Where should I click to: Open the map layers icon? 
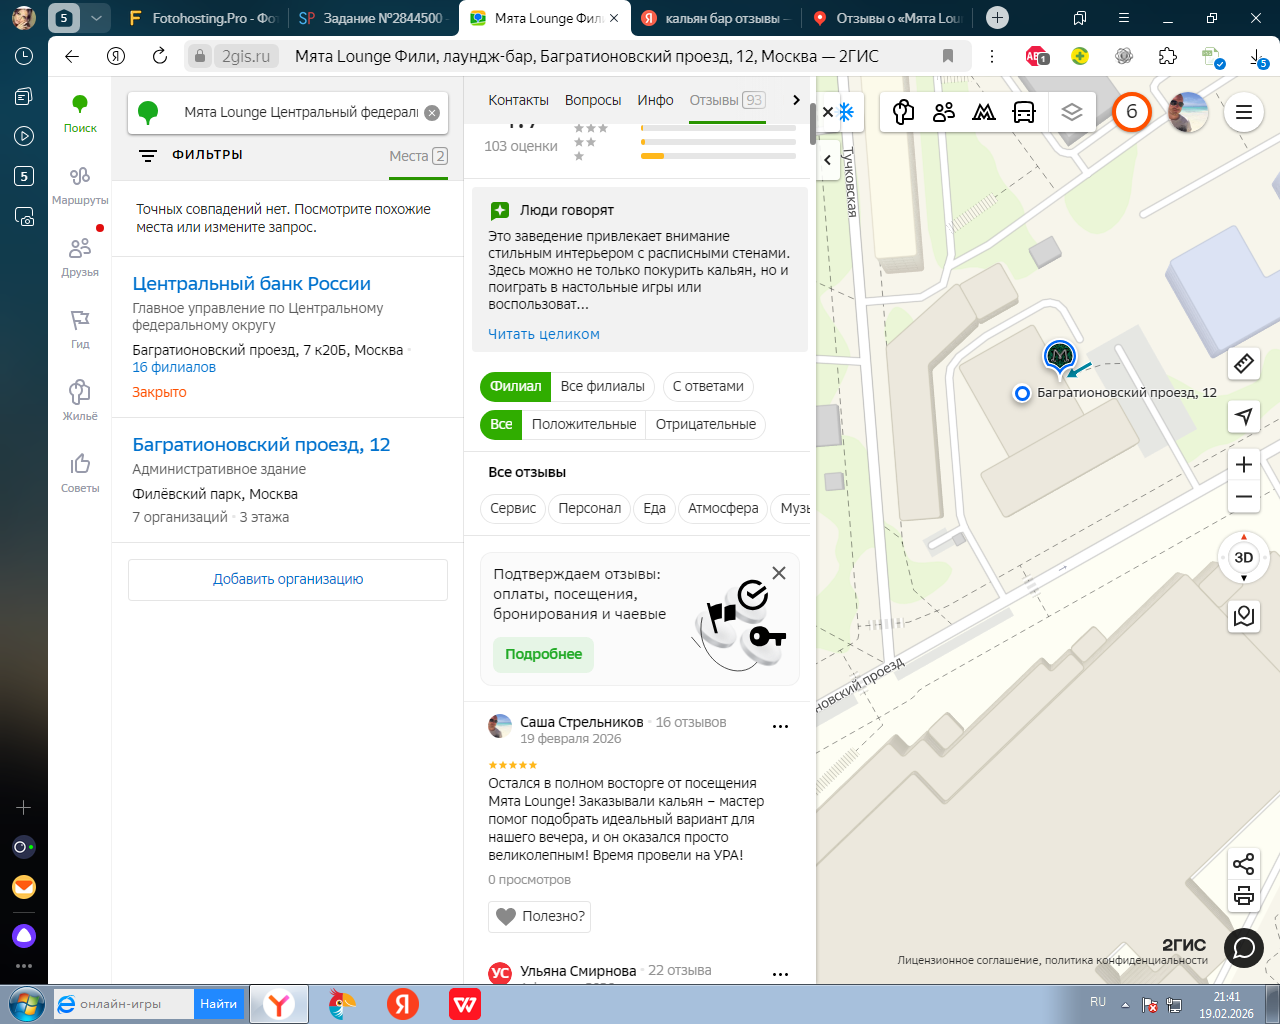(1072, 112)
